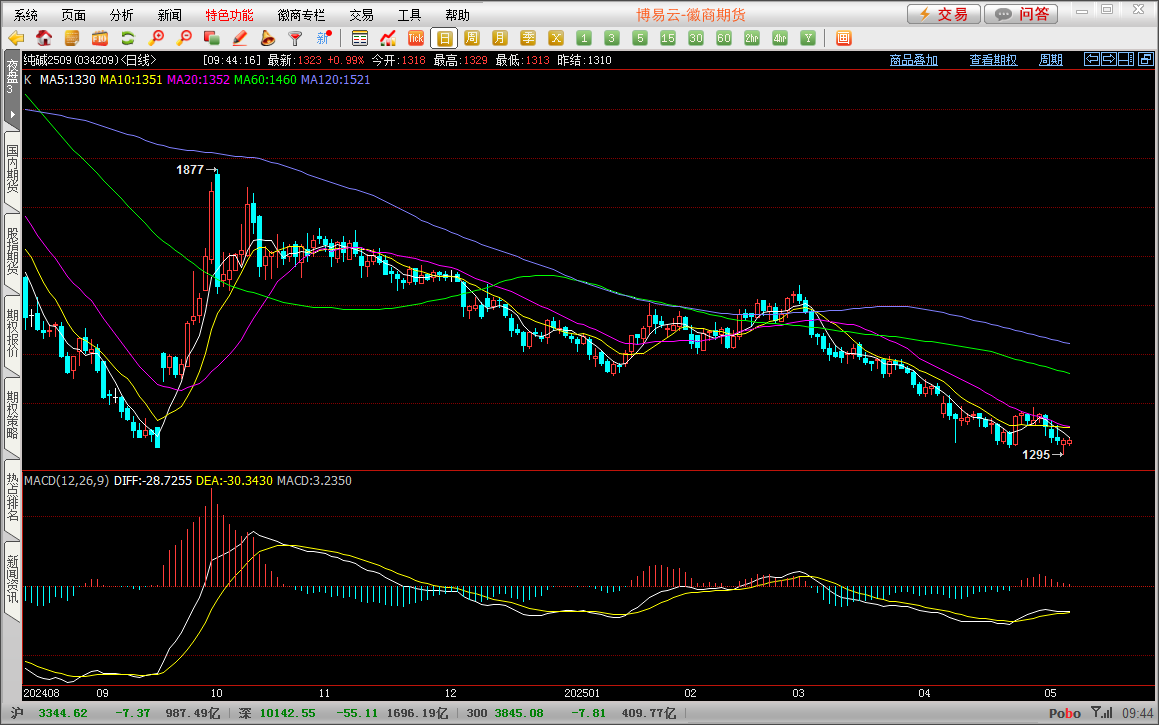Open the orange notes page icon

[x=72, y=38]
